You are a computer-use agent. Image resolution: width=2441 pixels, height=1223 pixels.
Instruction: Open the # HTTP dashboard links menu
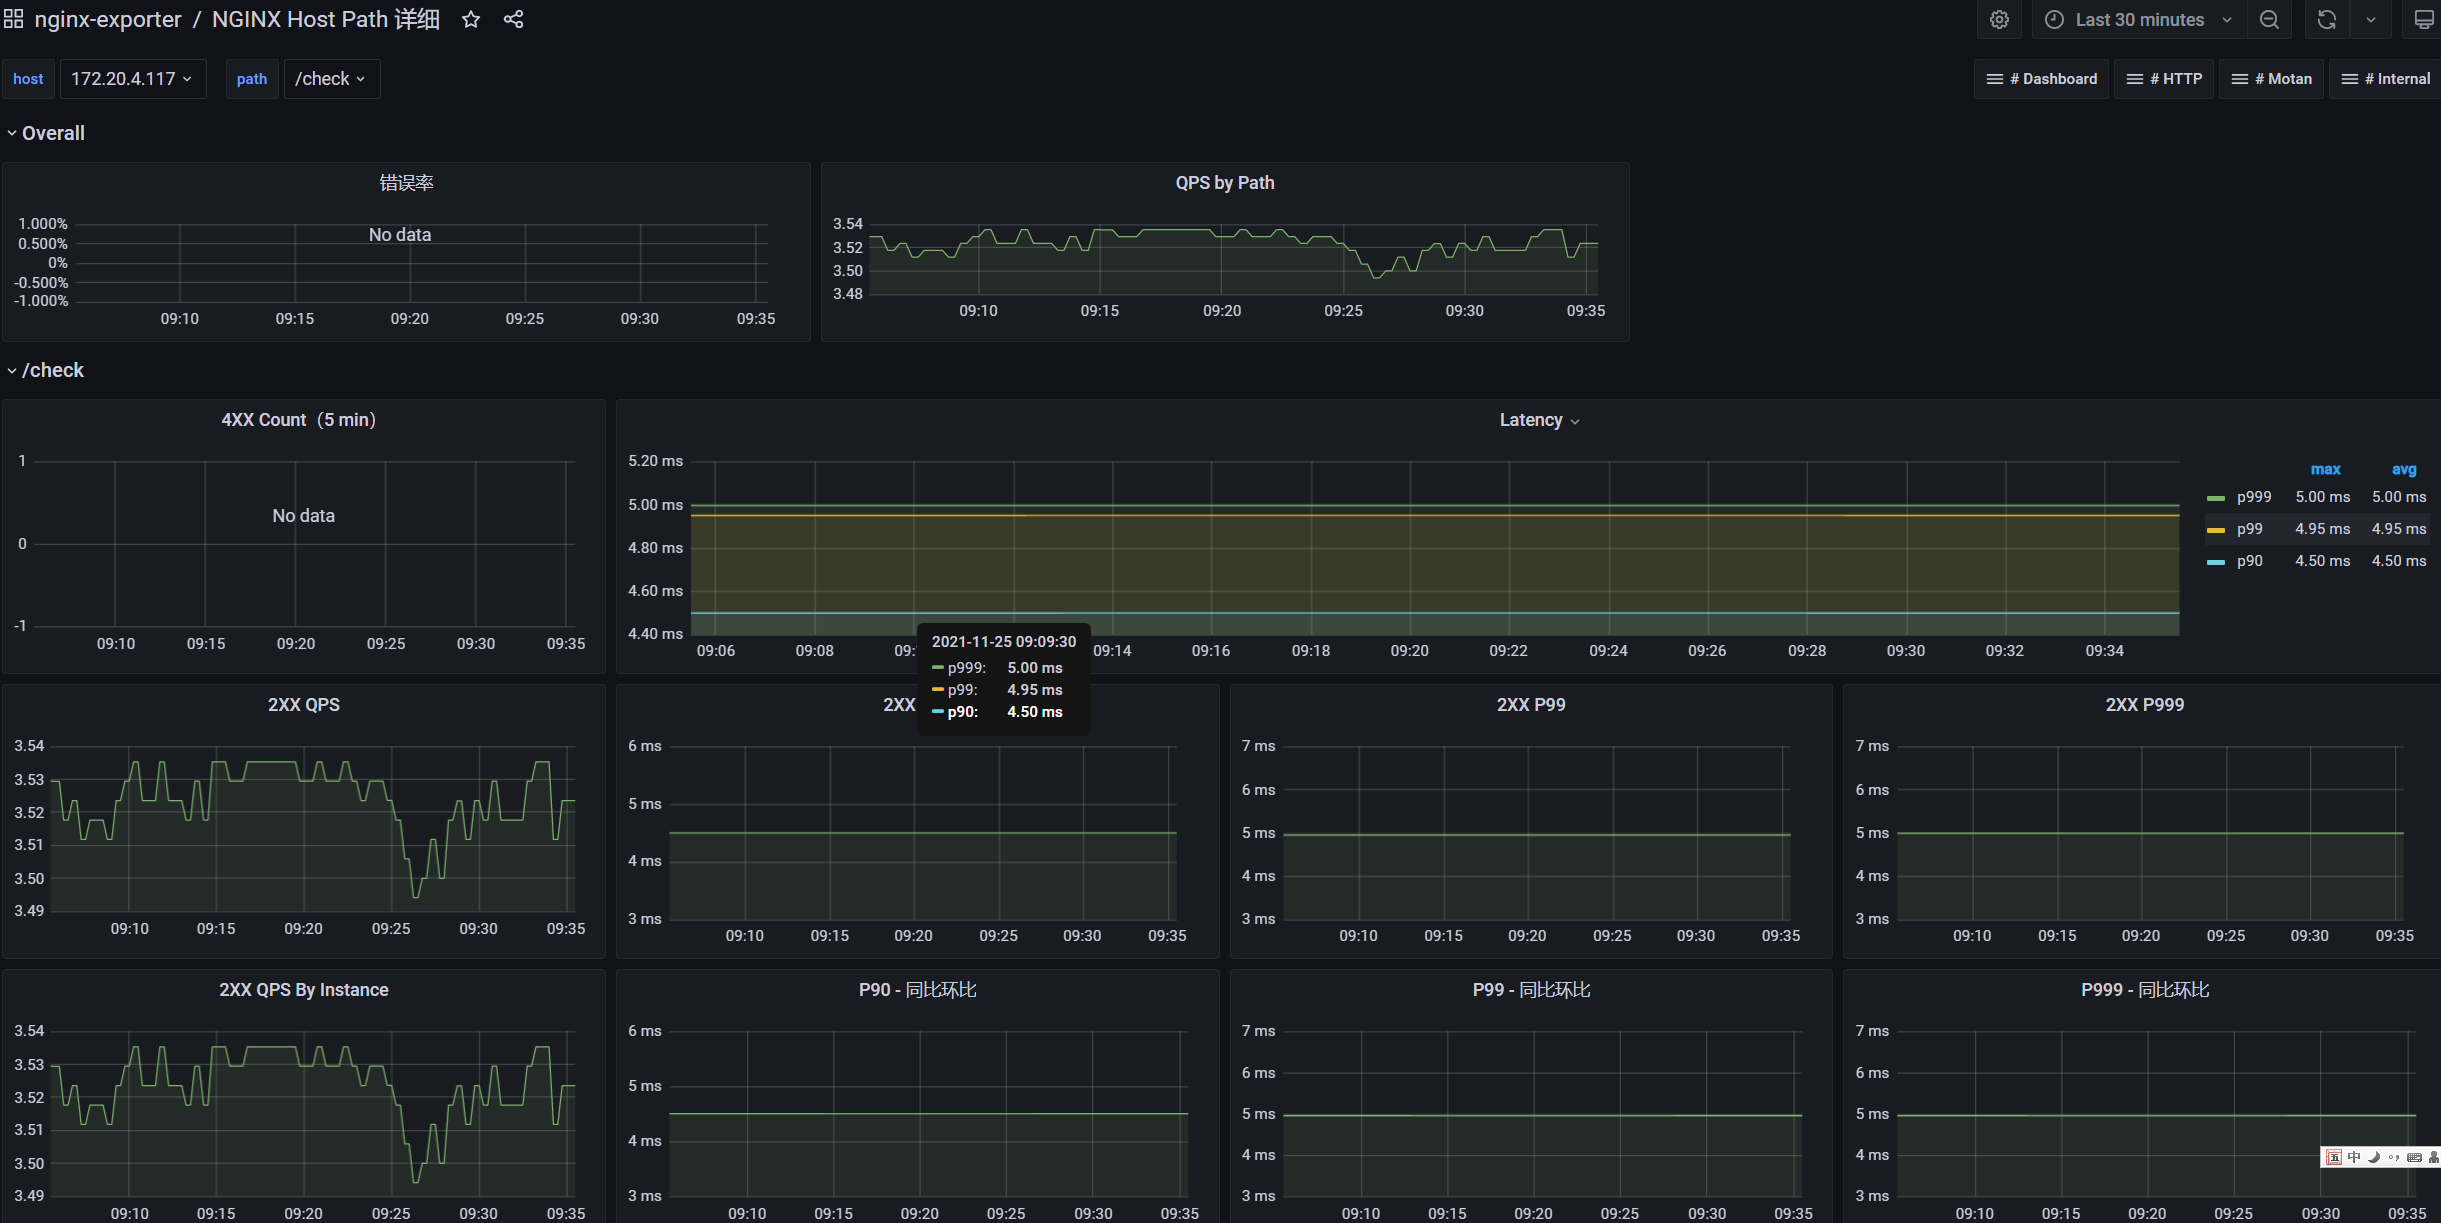pos(2164,79)
